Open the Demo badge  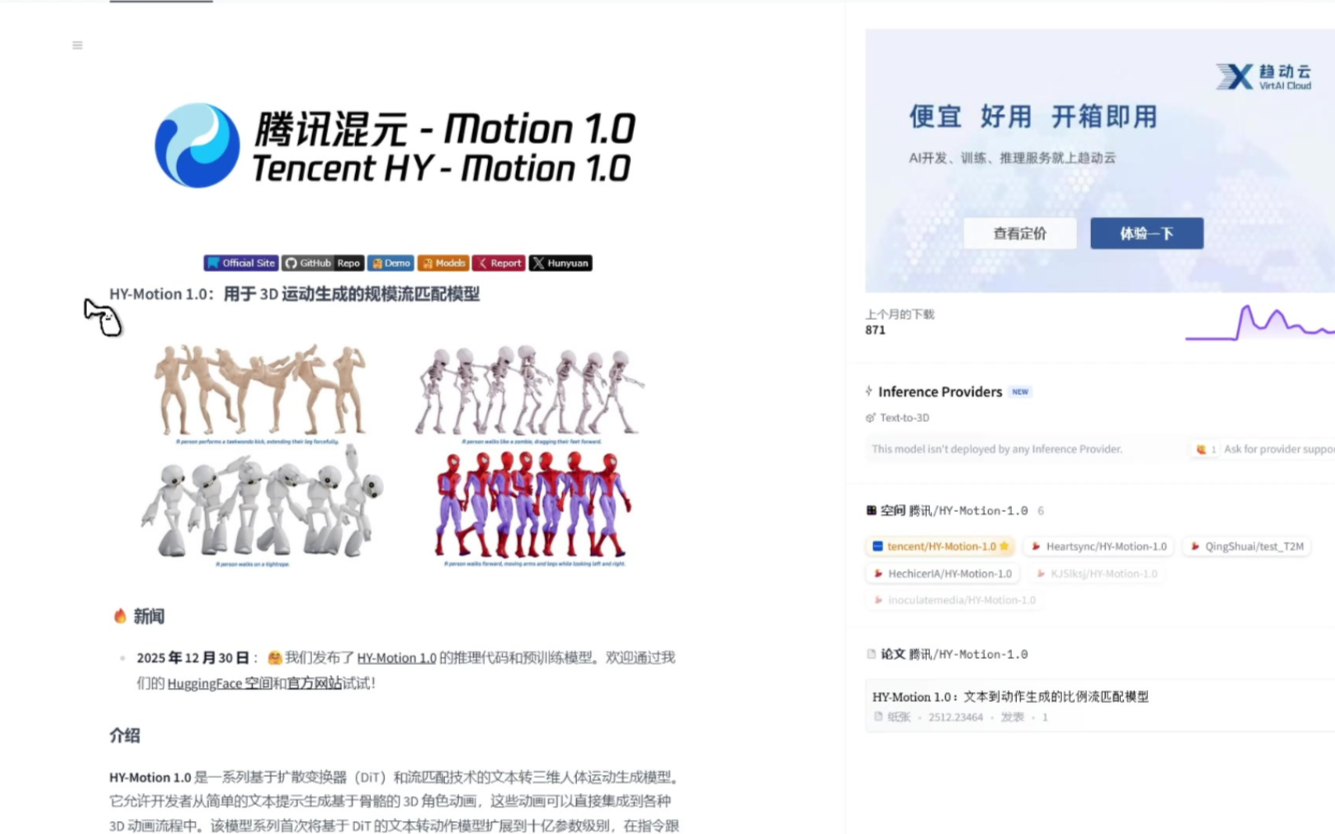tap(390, 263)
